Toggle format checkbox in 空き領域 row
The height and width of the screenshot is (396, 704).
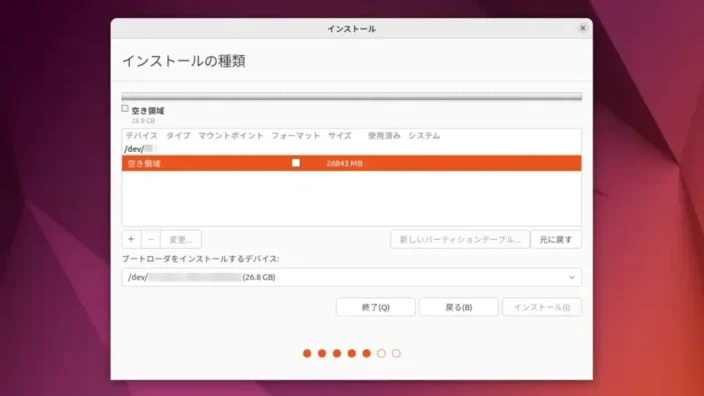click(296, 163)
